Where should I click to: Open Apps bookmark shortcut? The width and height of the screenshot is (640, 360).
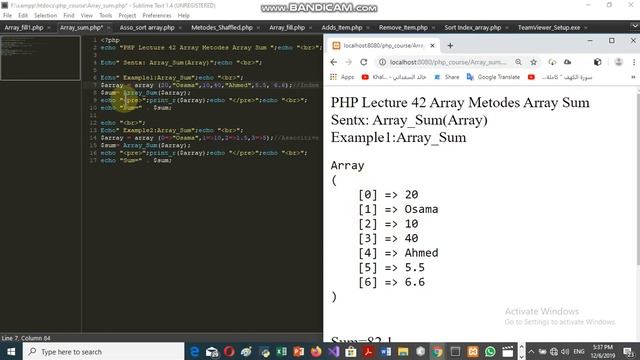[x=342, y=77]
